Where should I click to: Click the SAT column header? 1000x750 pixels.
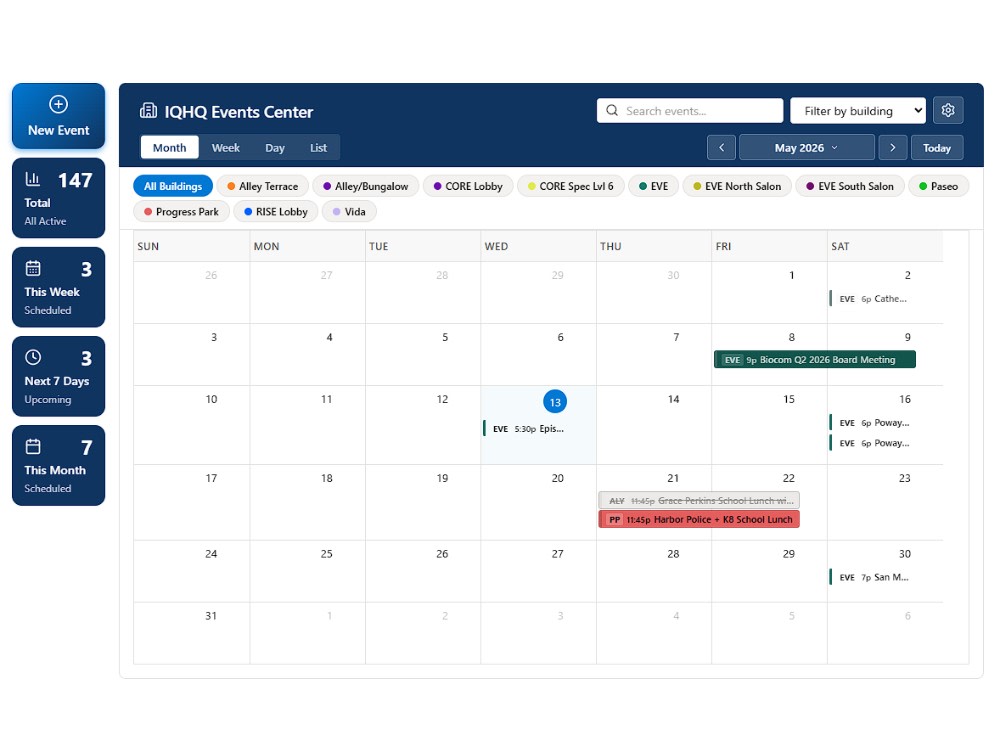coord(840,246)
